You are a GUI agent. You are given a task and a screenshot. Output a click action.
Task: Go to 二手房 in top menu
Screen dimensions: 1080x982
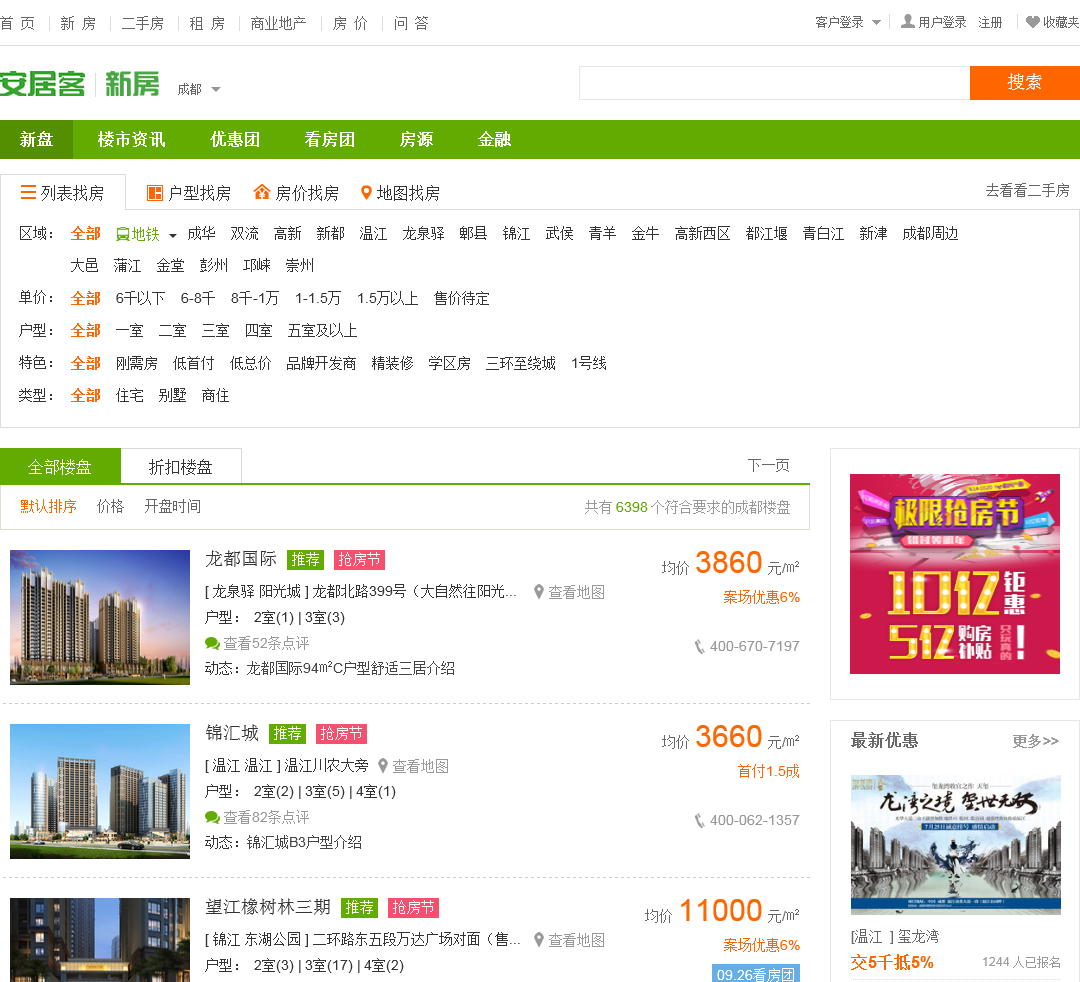(143, 23)
